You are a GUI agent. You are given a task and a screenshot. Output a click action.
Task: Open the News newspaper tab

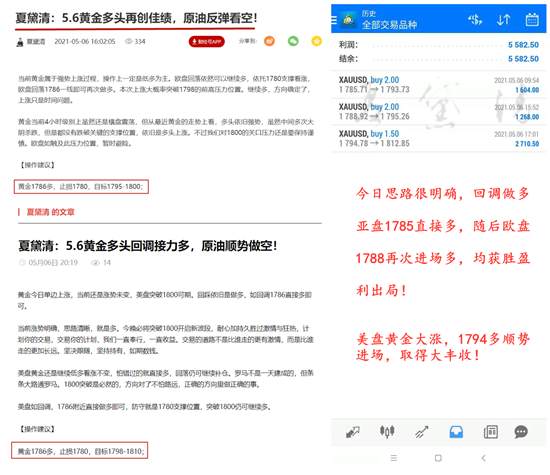490,432
